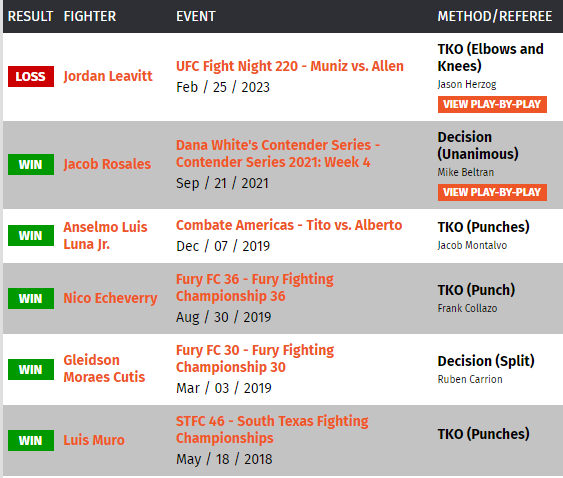563x478 pixels.
Task: Click WIN badge beside Luis Muro
Action: click(31, 440)
